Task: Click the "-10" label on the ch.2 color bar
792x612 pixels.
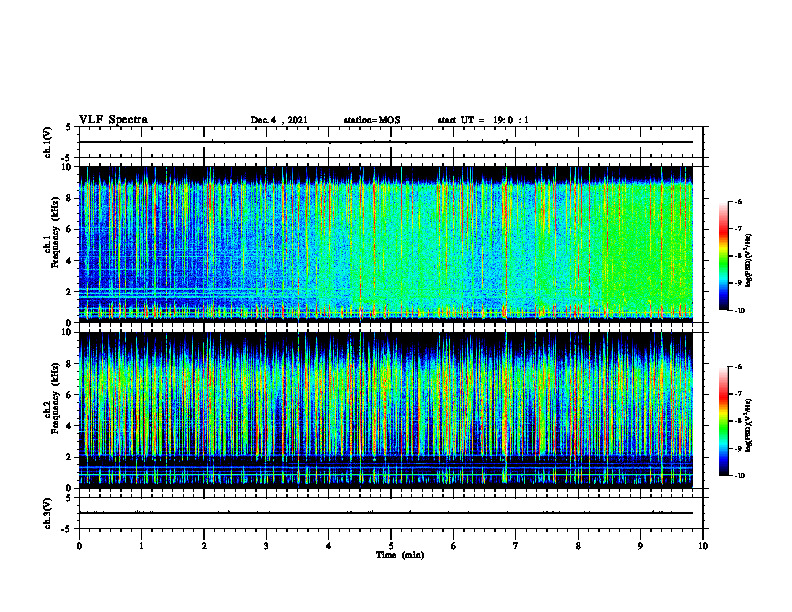Action: coord(740,476)
